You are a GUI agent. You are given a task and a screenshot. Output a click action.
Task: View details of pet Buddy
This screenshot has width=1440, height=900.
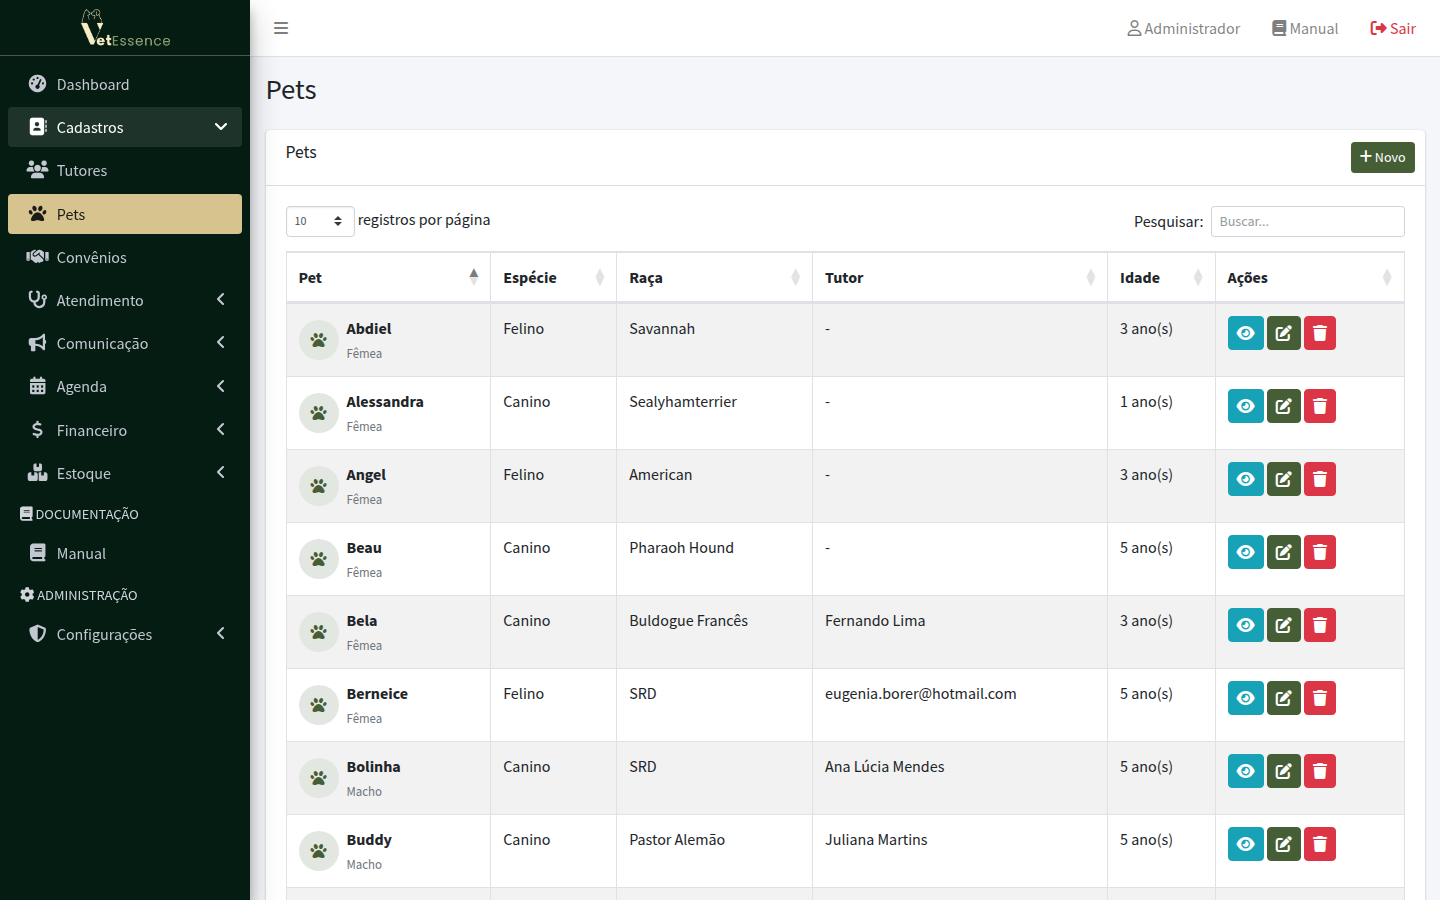[1246, 844]
